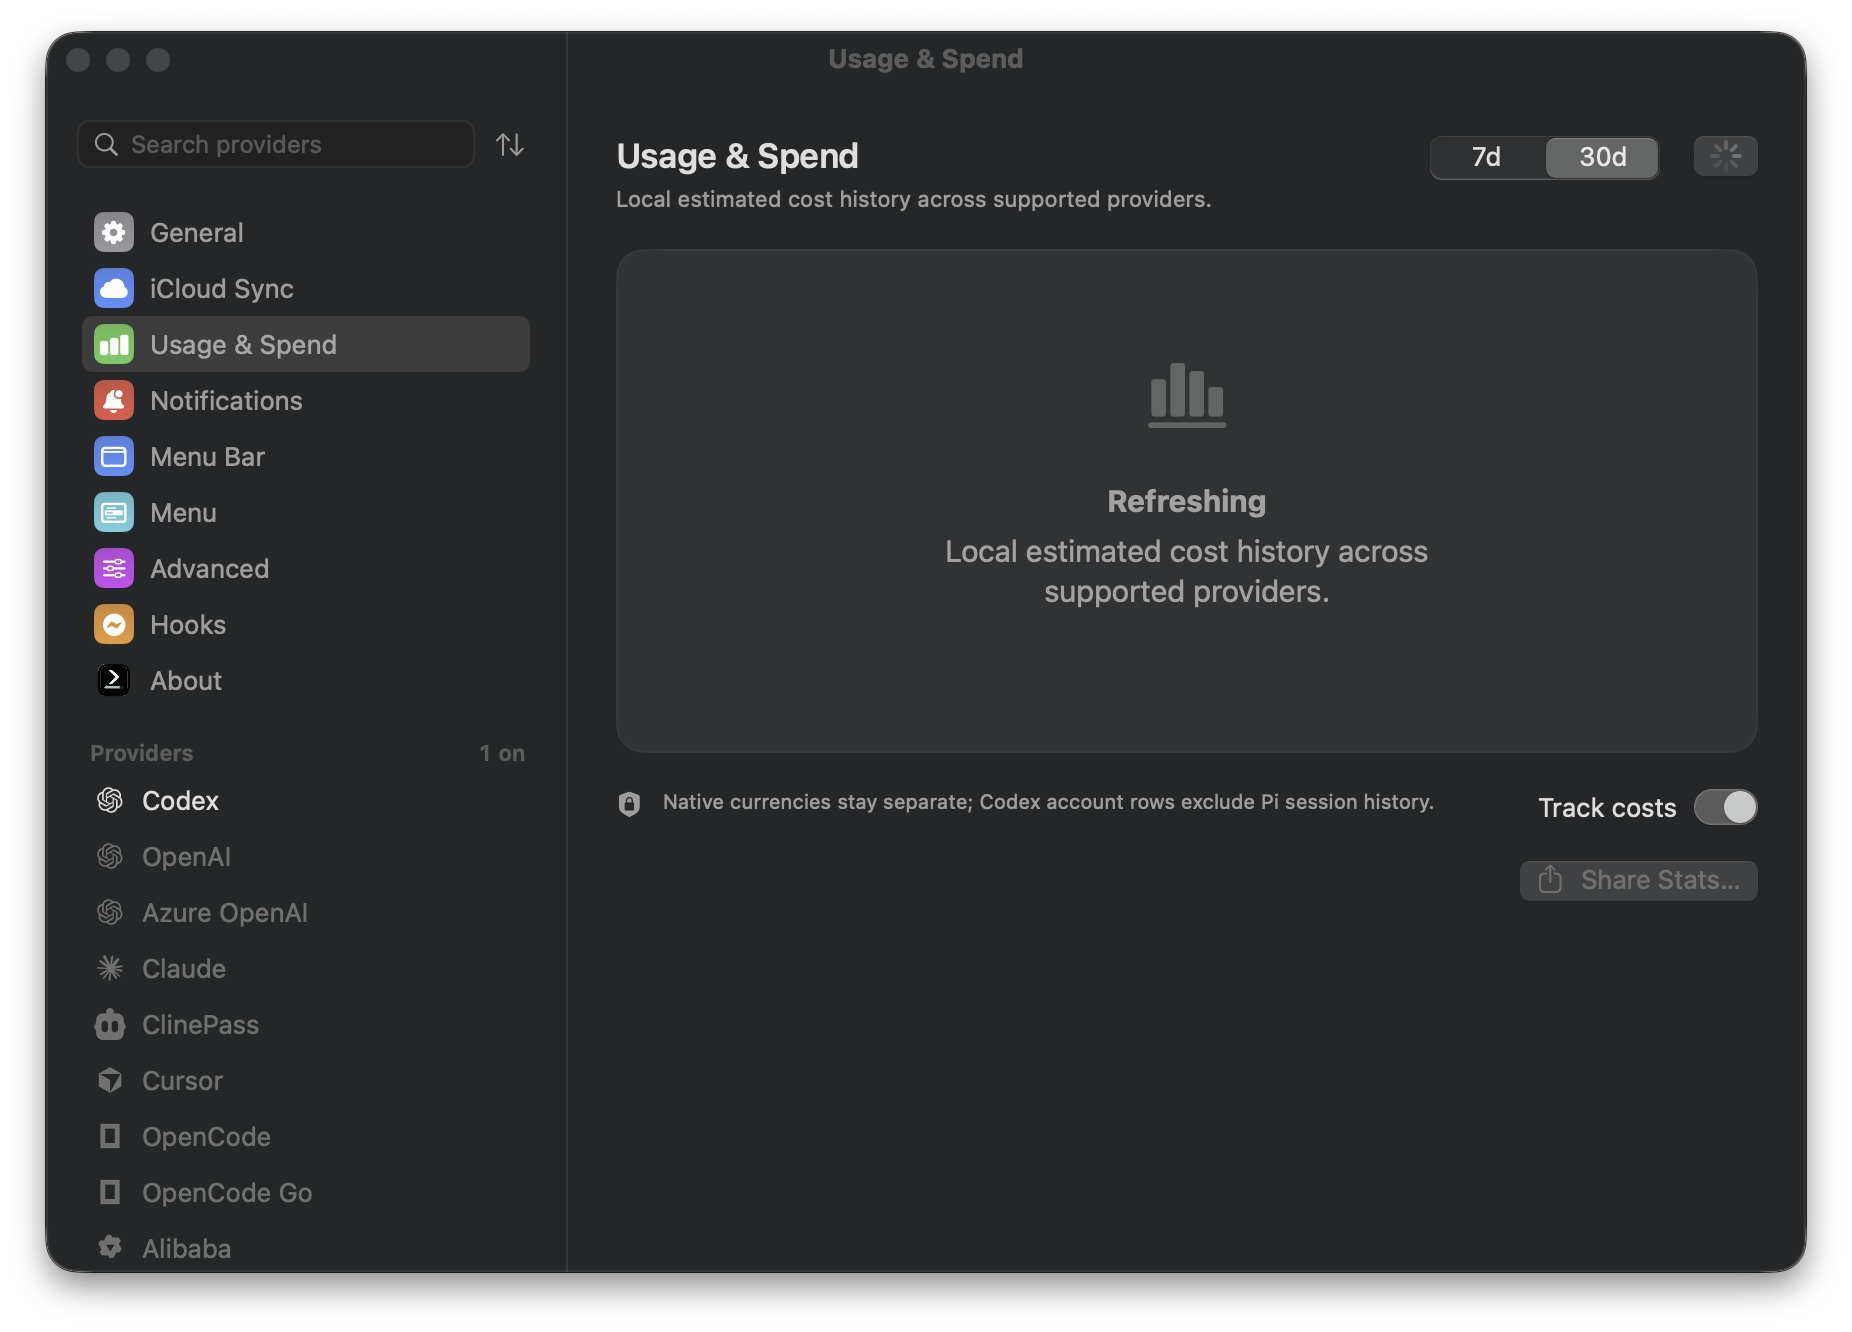Click the Usage & Spend window title
The image size is (1852, 1332).
926,59
